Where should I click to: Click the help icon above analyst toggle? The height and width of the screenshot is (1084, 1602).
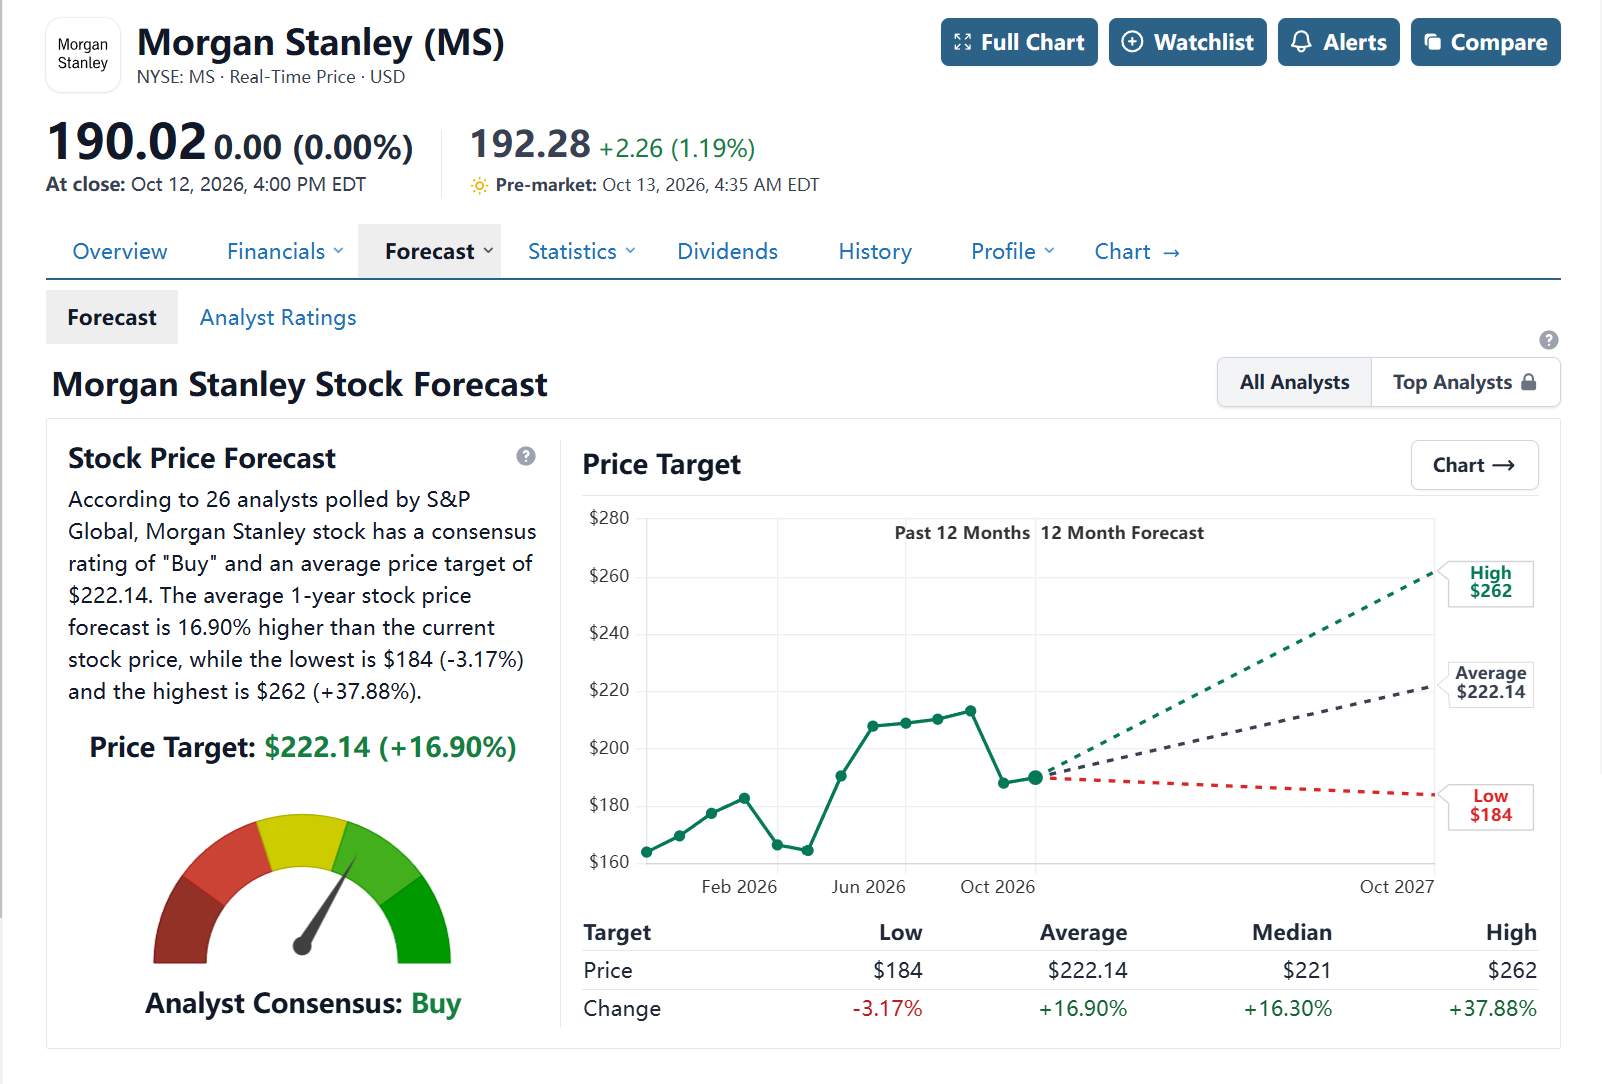pos(1549,340)
